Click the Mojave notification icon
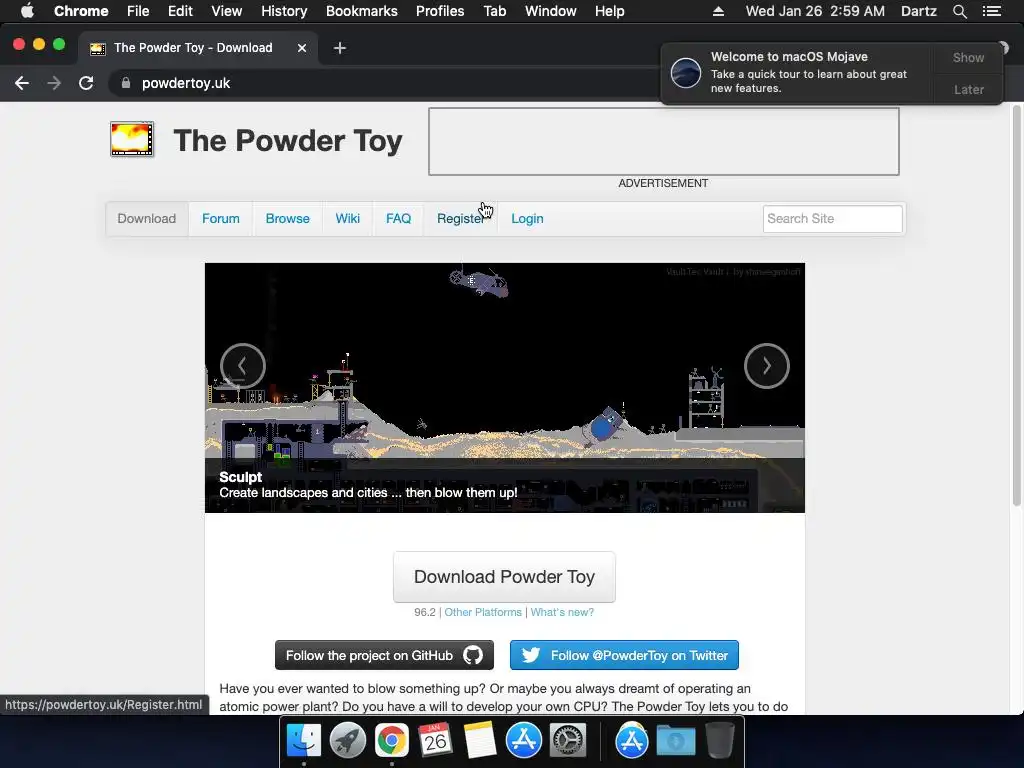1024x768 pixels. (686, 72)
